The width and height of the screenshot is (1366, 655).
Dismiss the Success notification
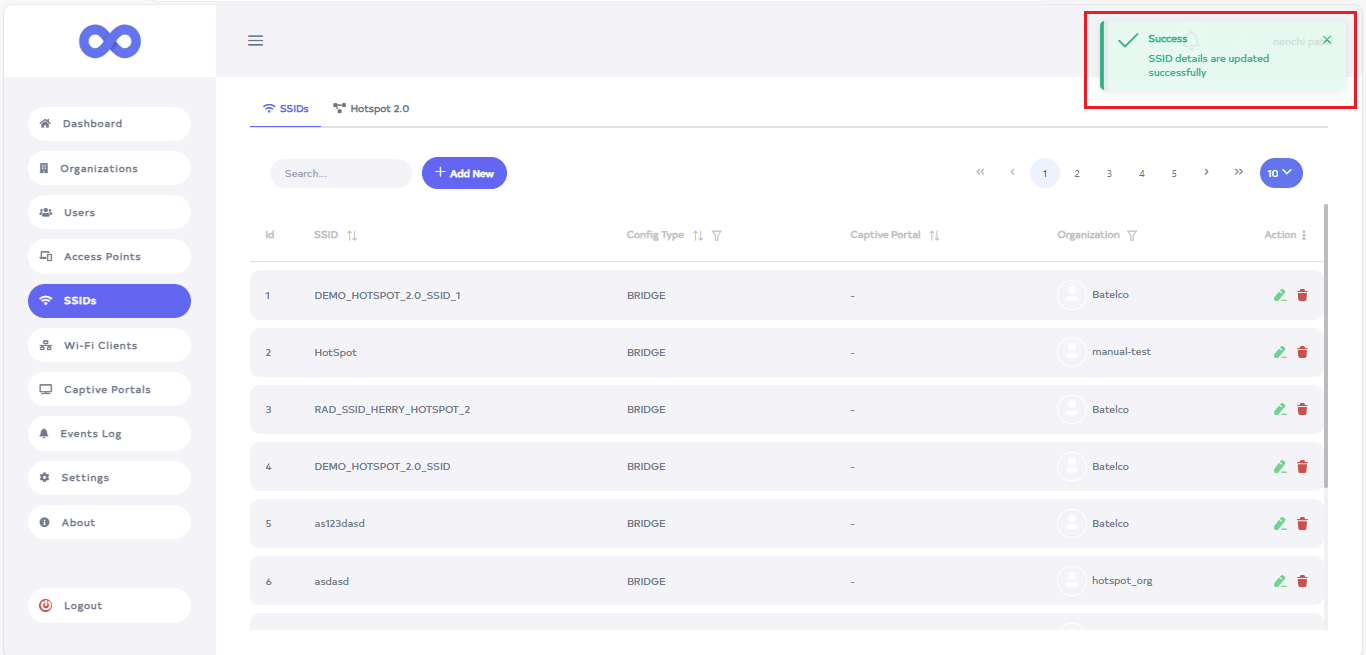(x=1327, y=40)
